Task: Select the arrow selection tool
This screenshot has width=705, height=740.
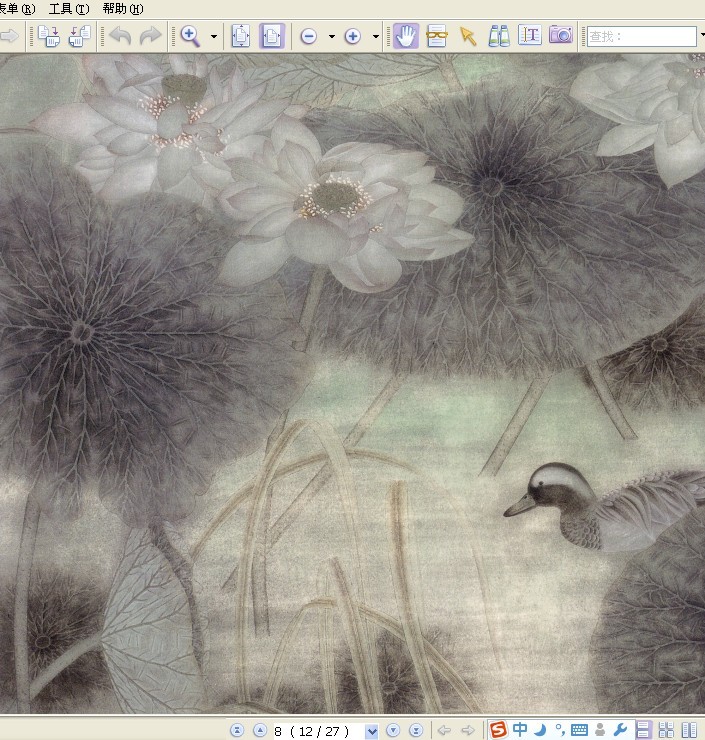Action: (468, 36)
